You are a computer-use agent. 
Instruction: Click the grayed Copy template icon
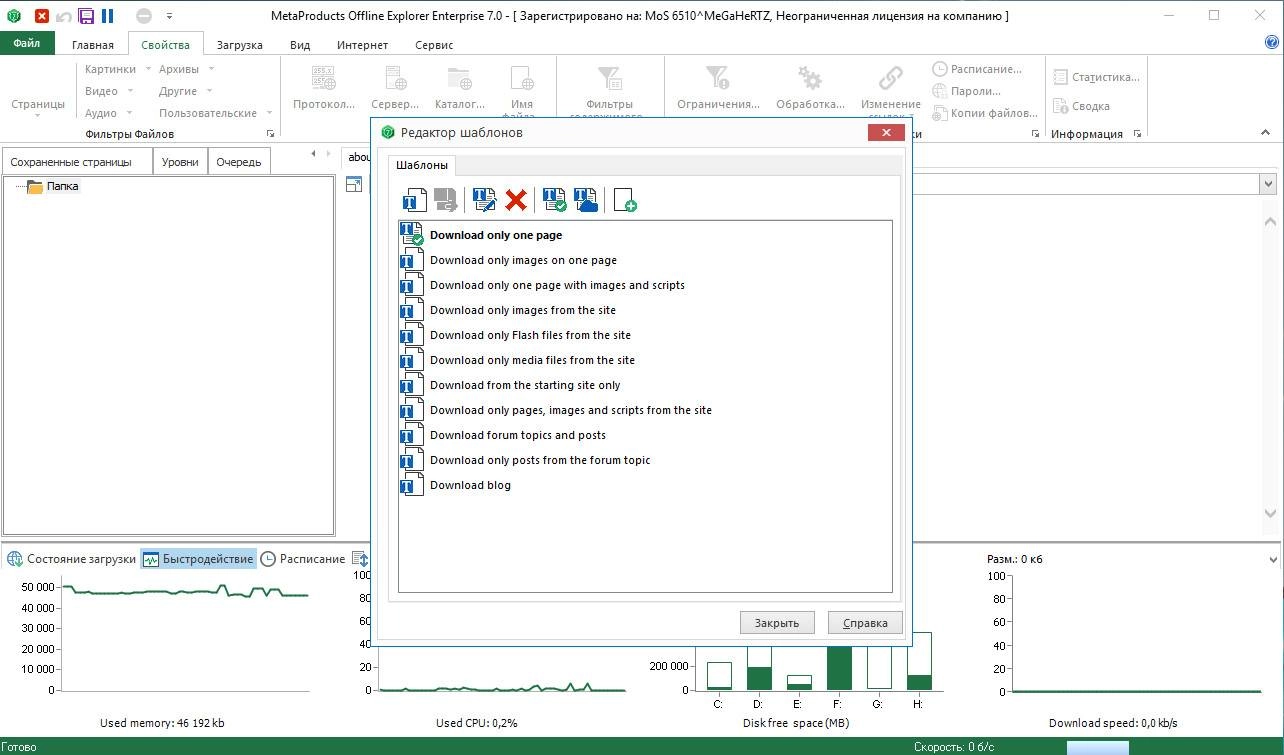(445, 200)
